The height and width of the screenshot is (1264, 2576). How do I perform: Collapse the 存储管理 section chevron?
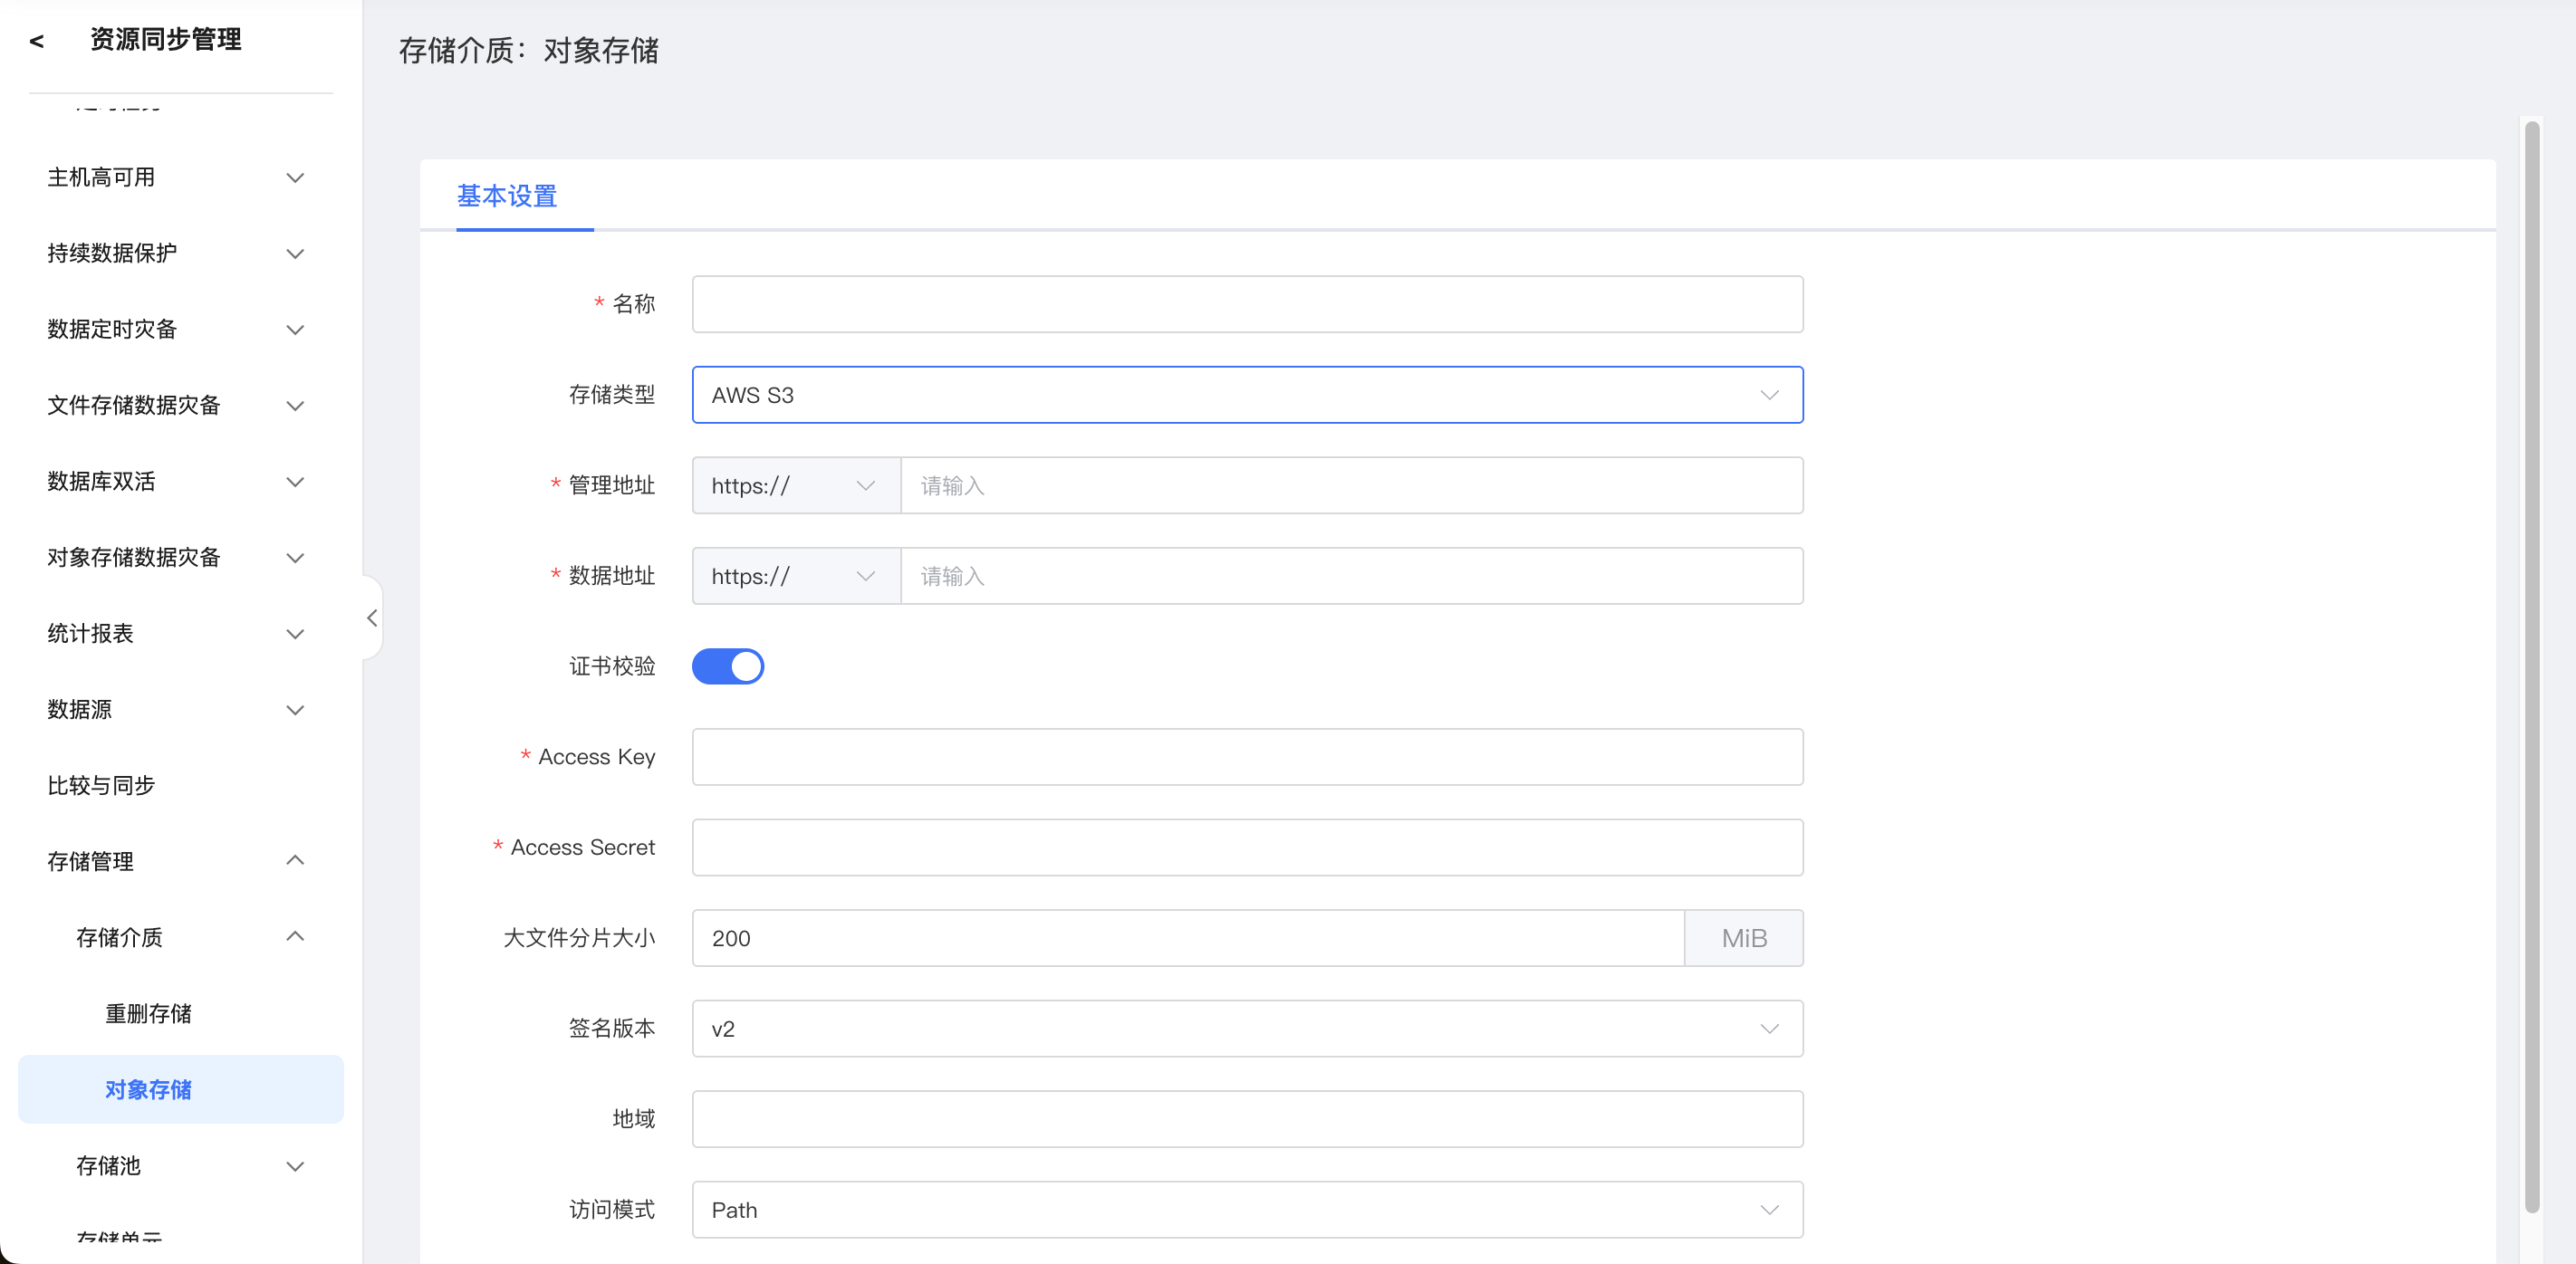coord(295,860)
